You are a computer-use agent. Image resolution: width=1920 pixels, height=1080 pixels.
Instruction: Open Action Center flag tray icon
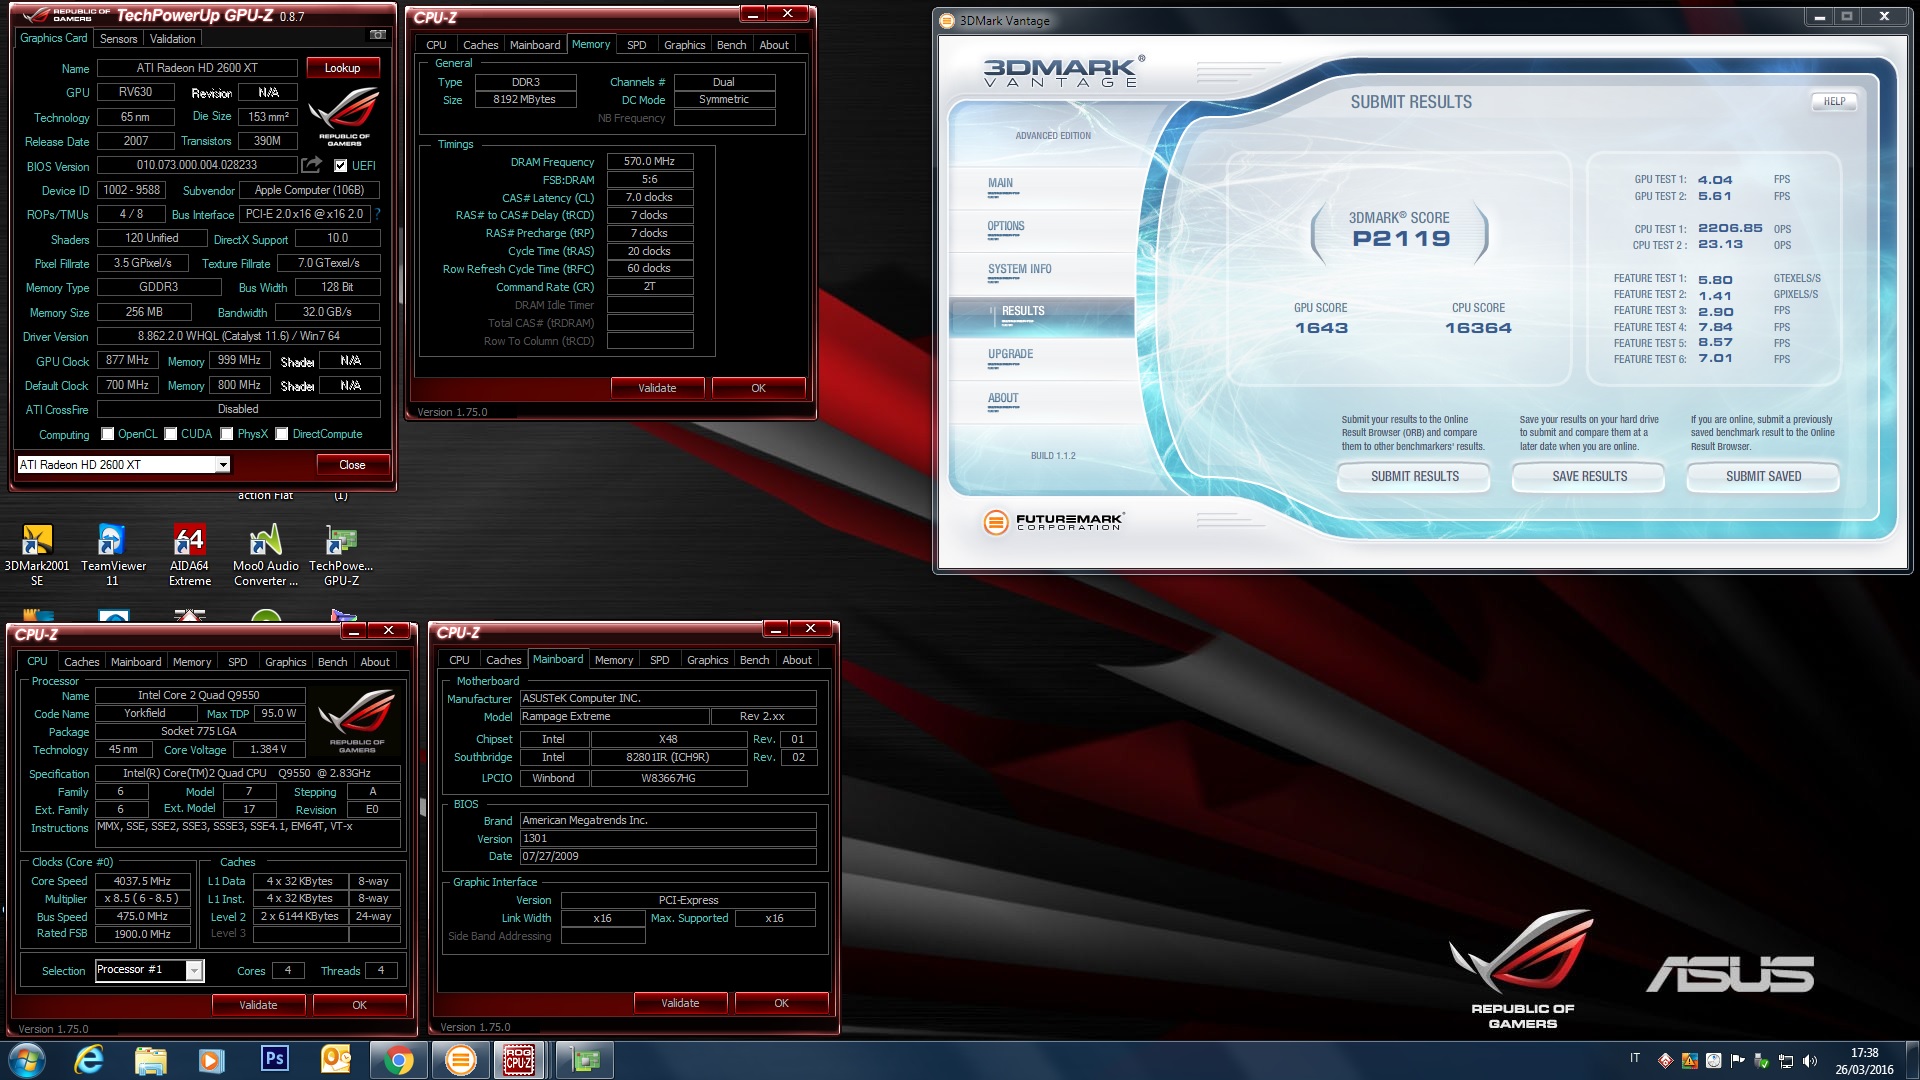(x=1737, y=1061)
